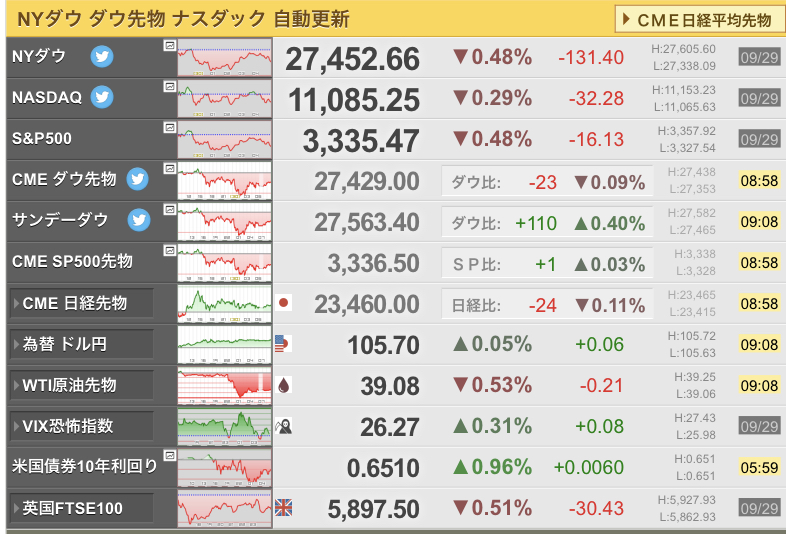This screenshot has width=786, height=534.
Task: Click the grim reaper icon for VIX
Action: pos(283,426)
